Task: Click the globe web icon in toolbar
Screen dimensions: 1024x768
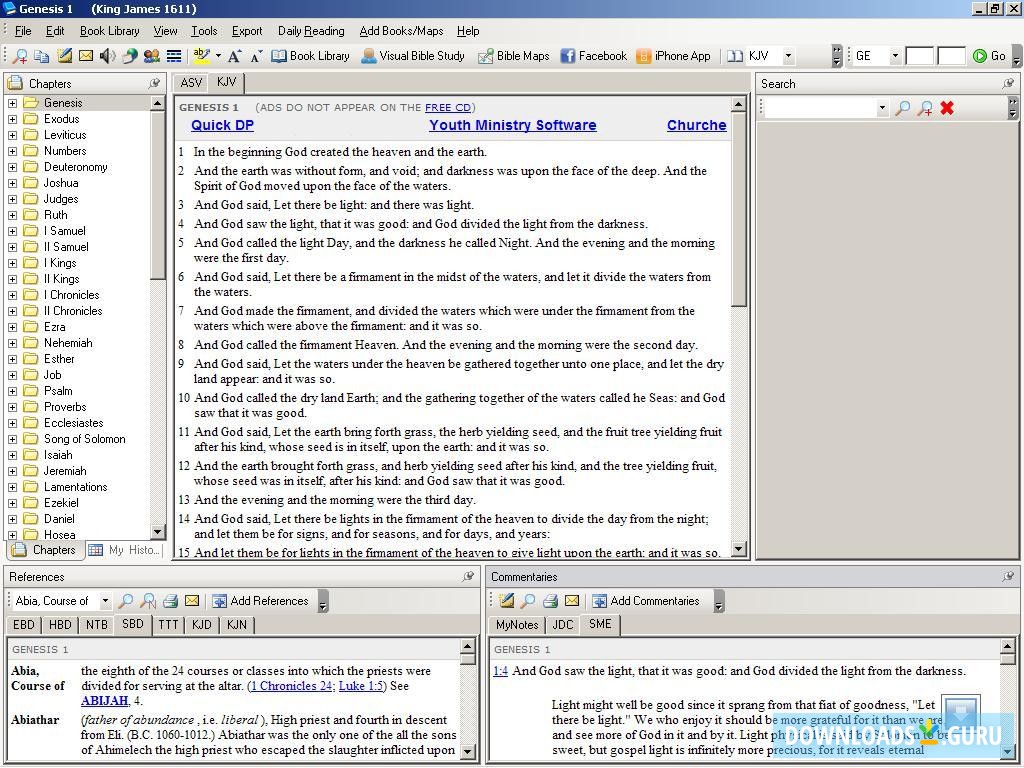Action: pos(129,56)
